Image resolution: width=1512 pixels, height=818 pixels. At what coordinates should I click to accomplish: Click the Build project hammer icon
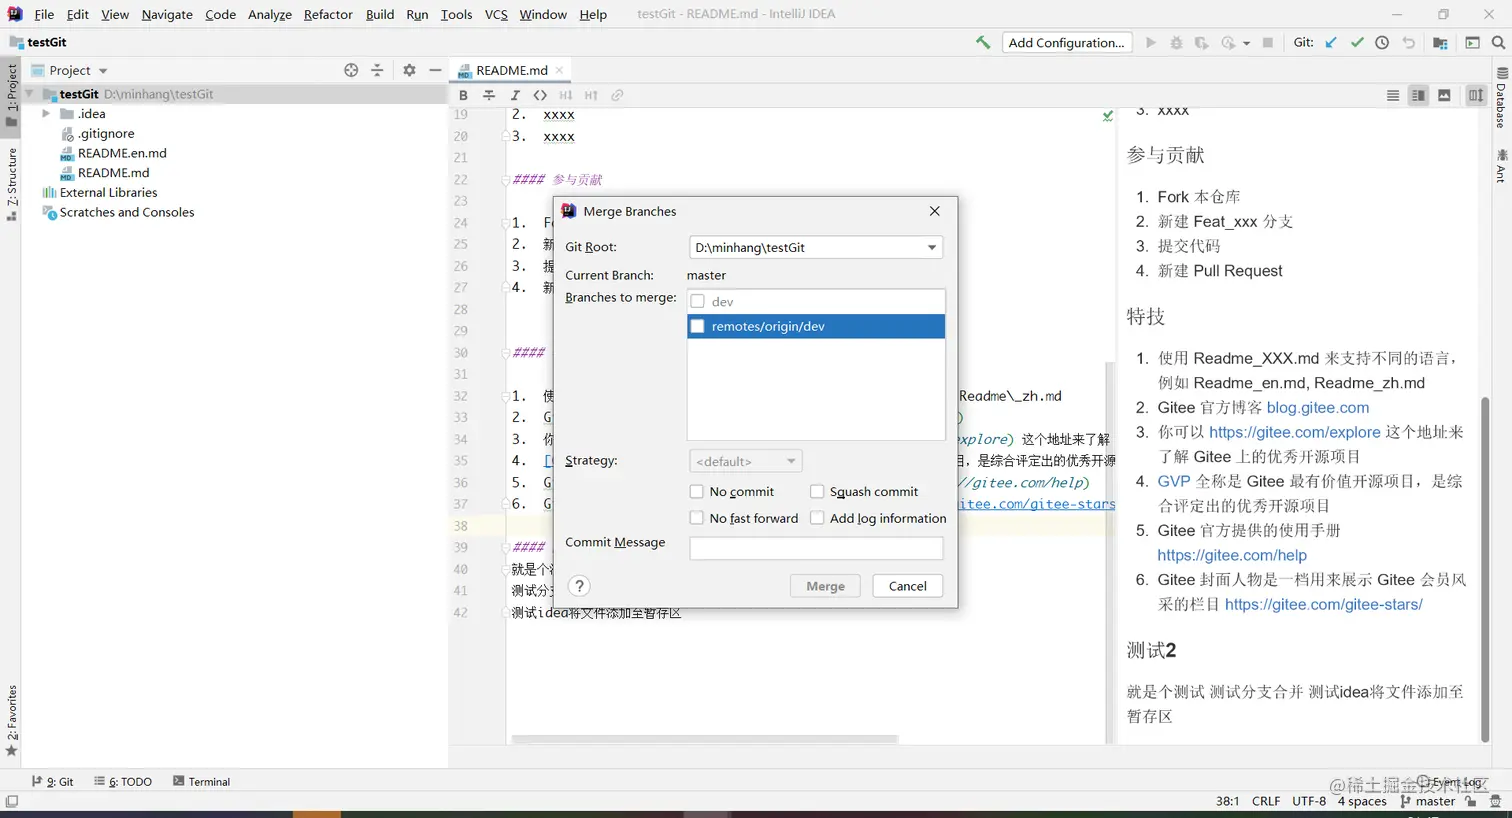coord(983,42)
